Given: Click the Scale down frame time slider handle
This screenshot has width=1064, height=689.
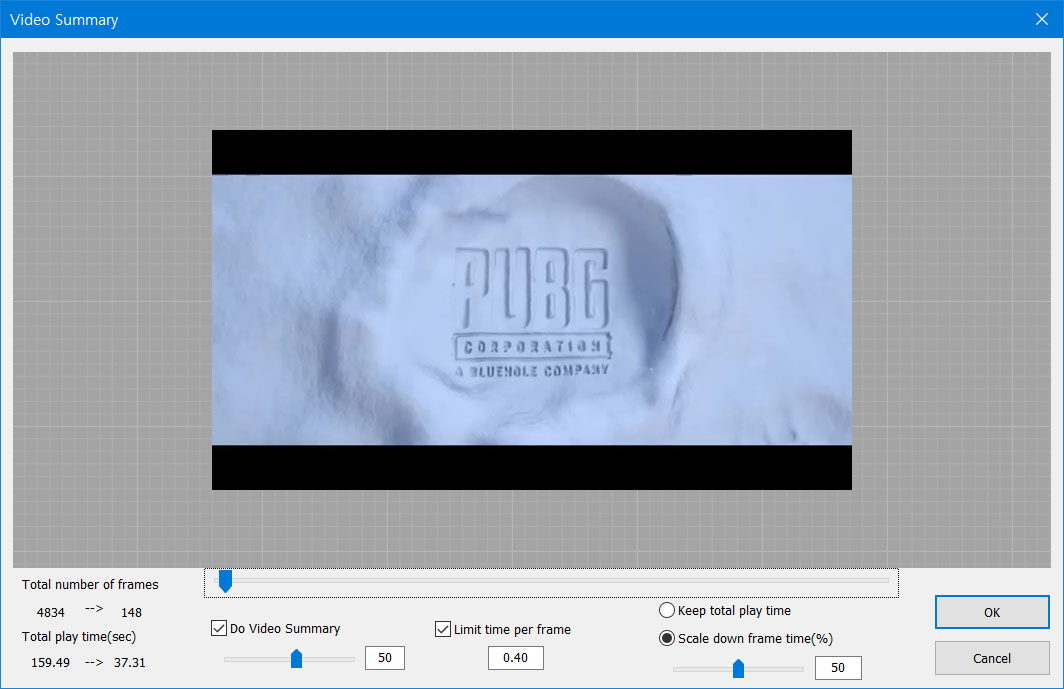Looking at the screenshot, I should coord(738,668).
